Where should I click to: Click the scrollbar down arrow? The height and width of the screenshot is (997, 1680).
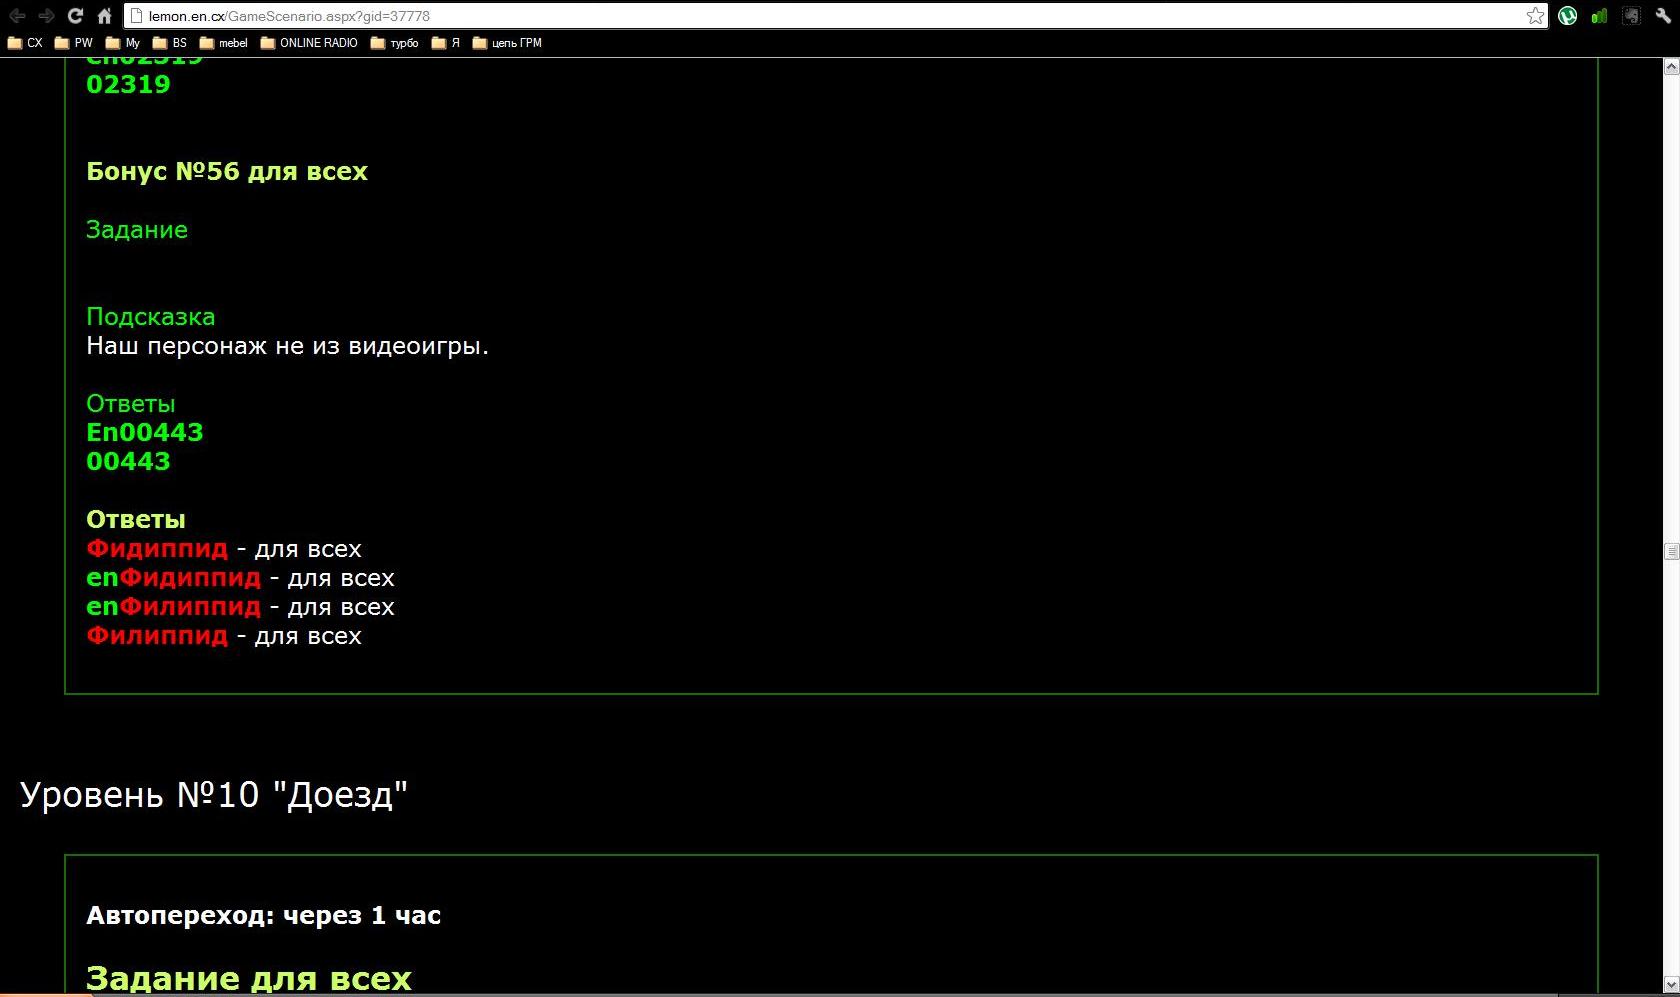point(1671,985)
